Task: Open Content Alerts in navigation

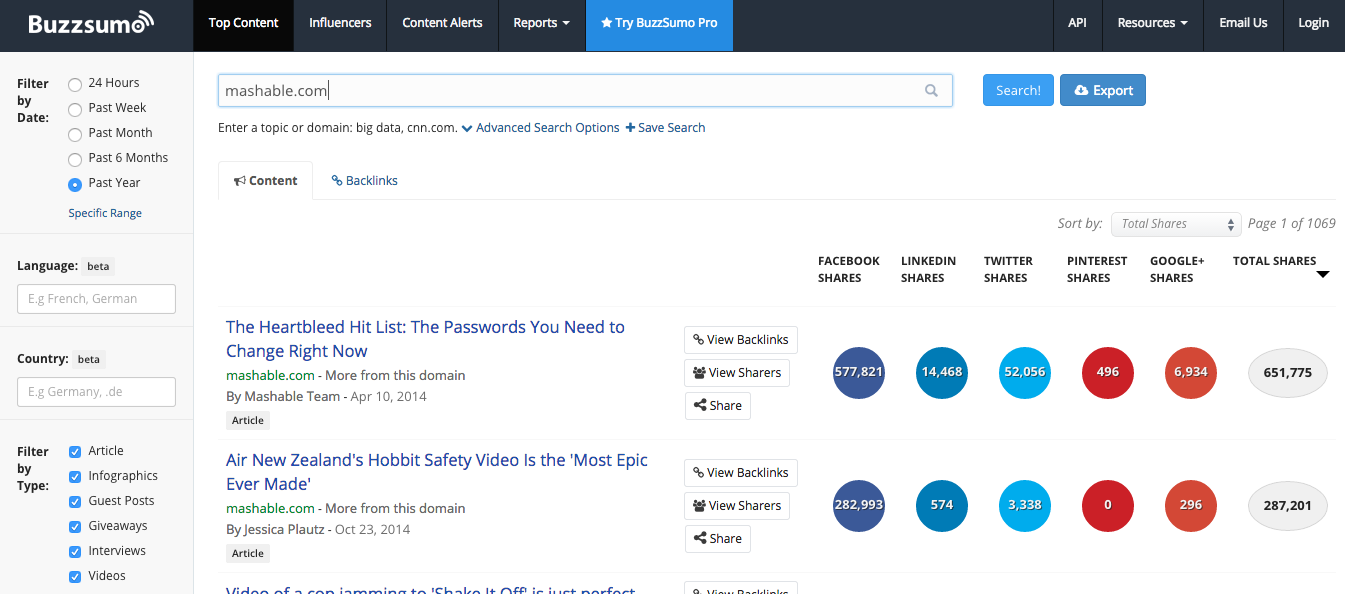Action: [442, 23]
